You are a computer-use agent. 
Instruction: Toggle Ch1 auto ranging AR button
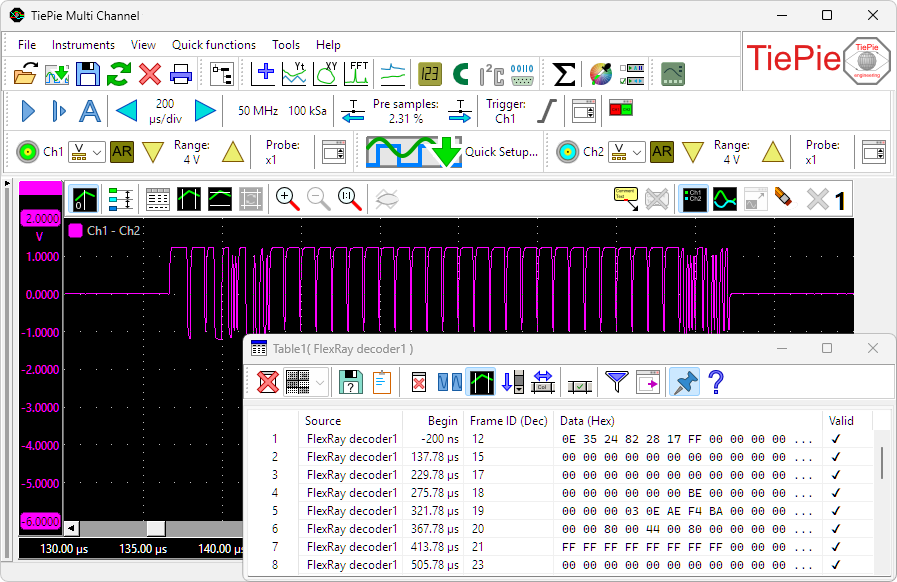121,152
